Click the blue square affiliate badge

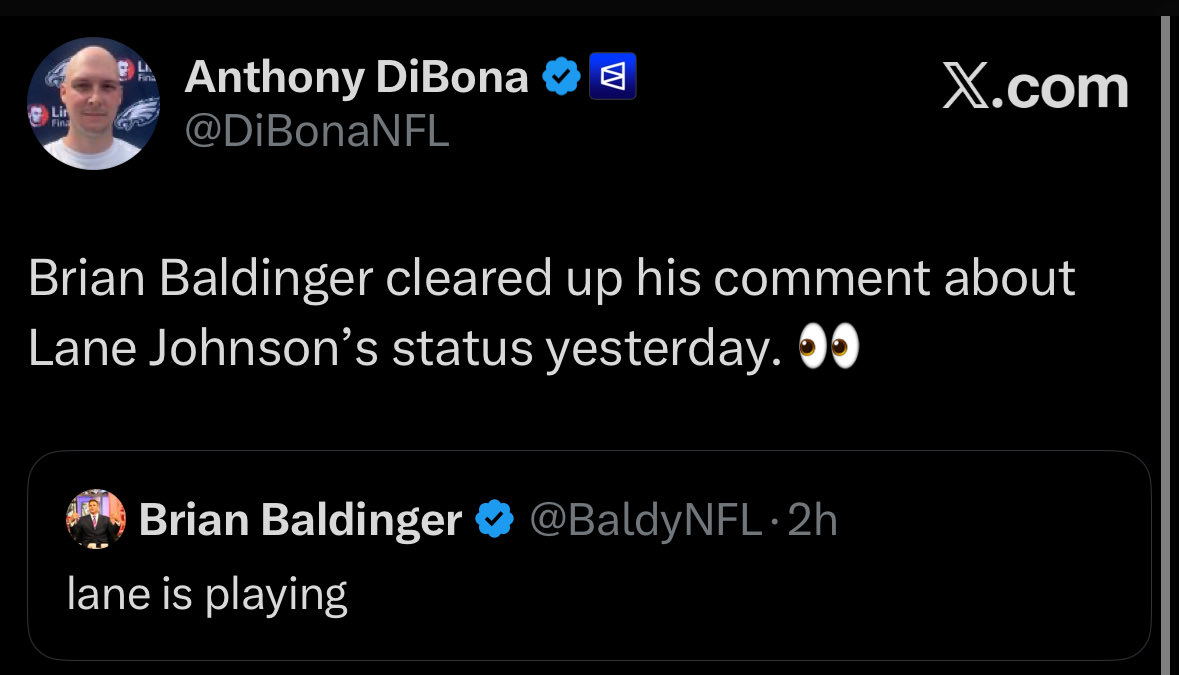tap(613, 77)
